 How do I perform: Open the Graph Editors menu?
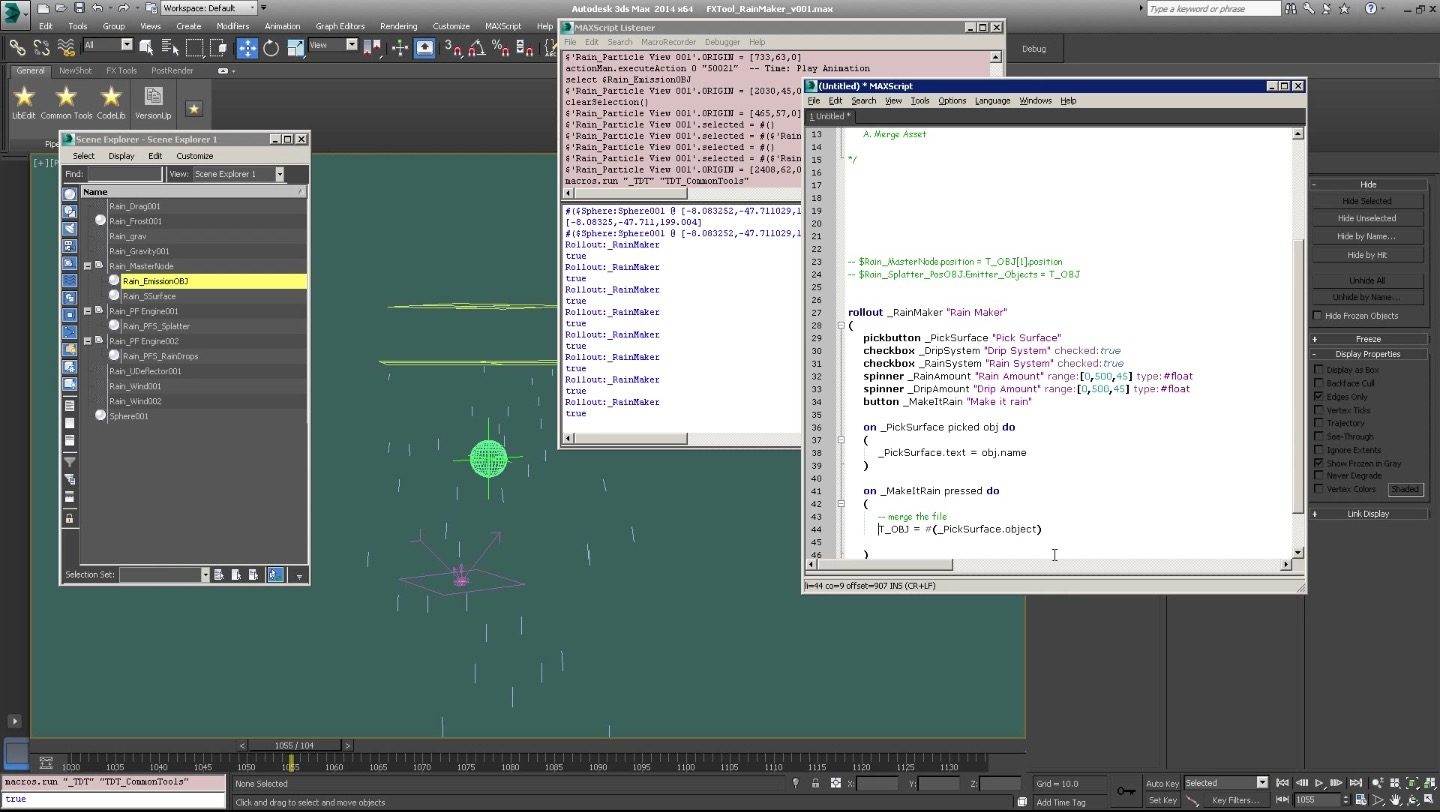click(x=340, y=26)
